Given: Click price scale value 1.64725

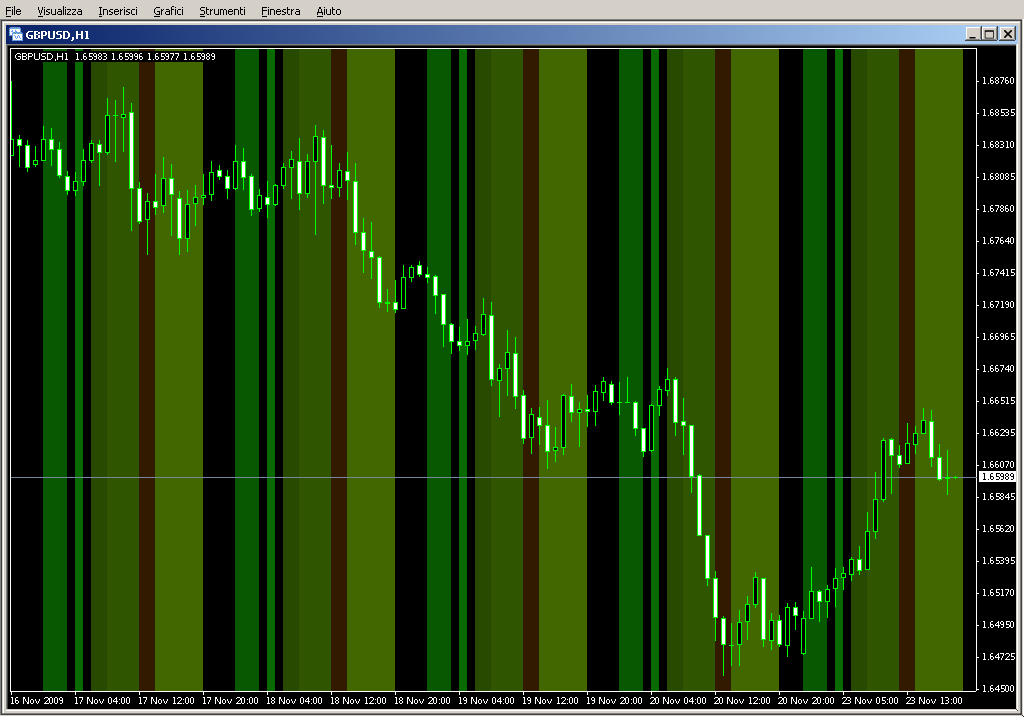Looking at the screenshot, I should (999, 657).
